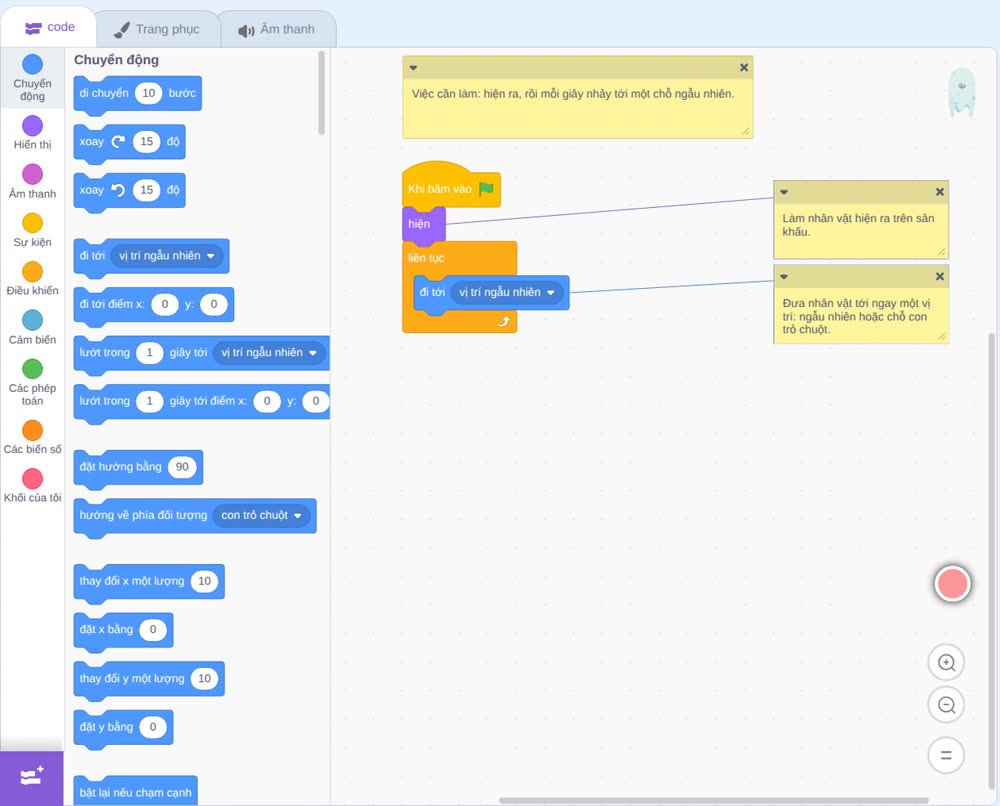Click the red record circle button

(952, 583)
